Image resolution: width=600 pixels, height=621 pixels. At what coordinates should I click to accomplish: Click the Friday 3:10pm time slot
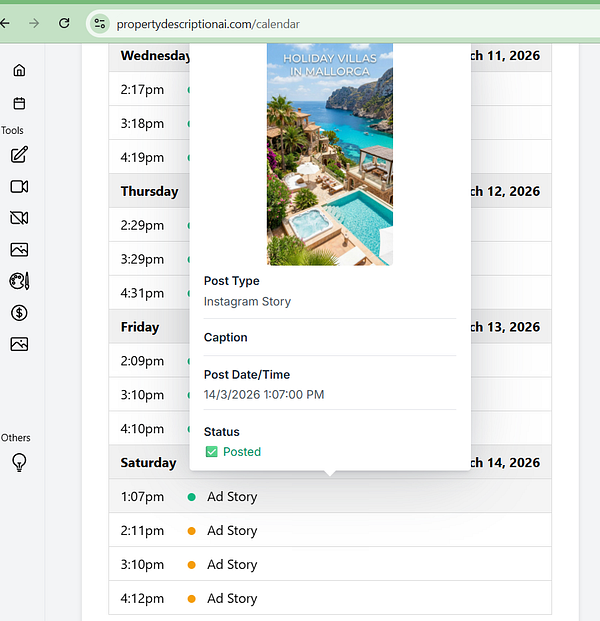142,395
